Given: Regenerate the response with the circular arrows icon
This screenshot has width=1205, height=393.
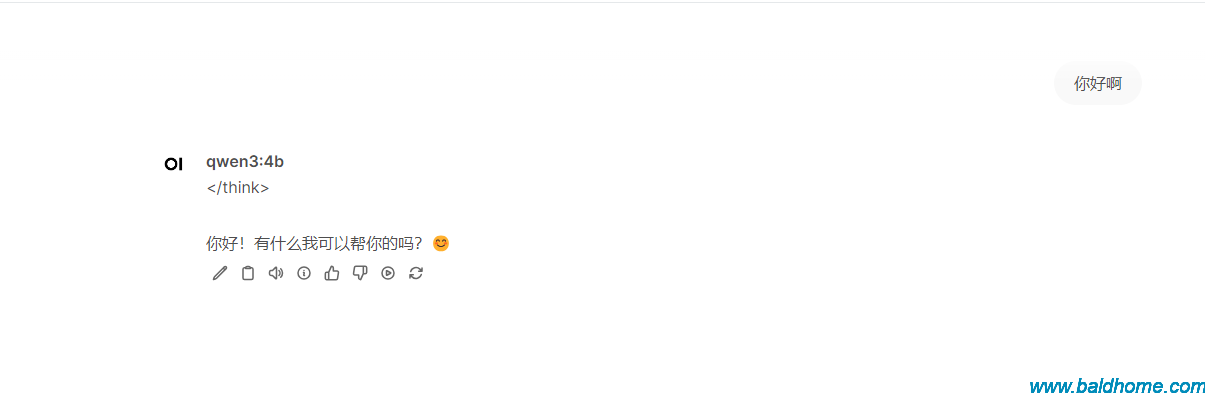Looking at the screenshot, I should (x=416, y=273).
